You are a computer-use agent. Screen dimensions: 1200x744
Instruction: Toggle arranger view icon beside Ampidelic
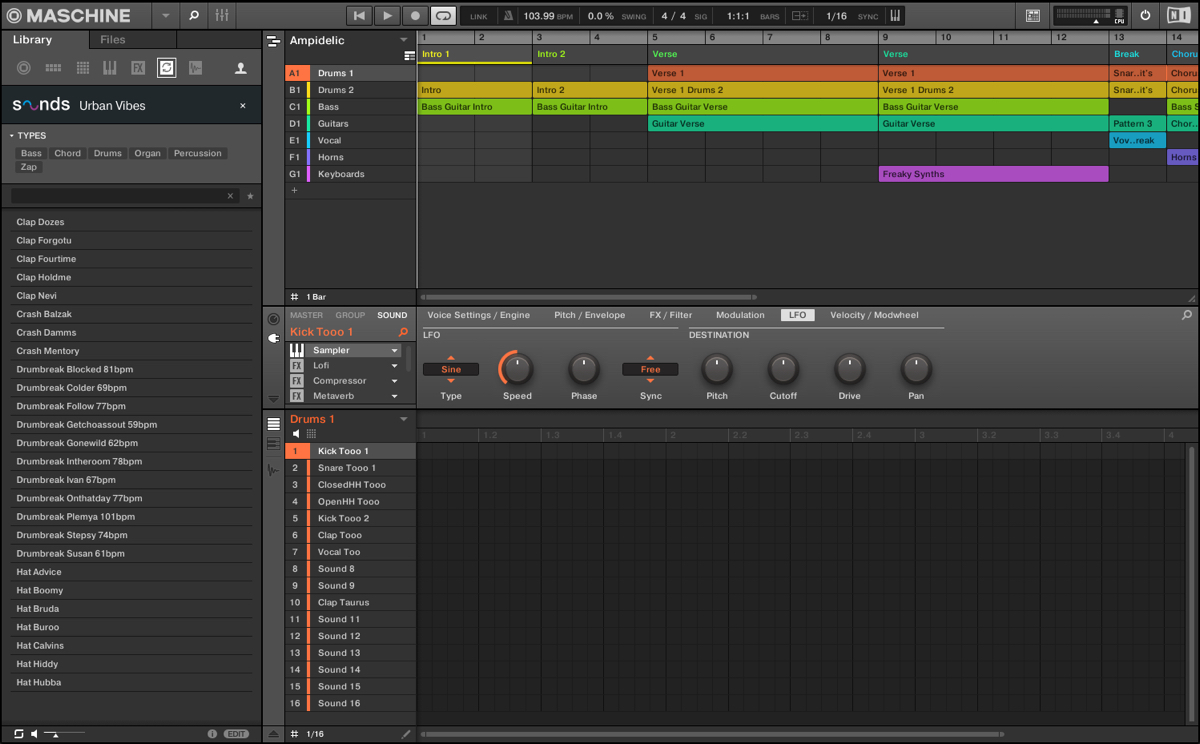(x=273, y=41)
